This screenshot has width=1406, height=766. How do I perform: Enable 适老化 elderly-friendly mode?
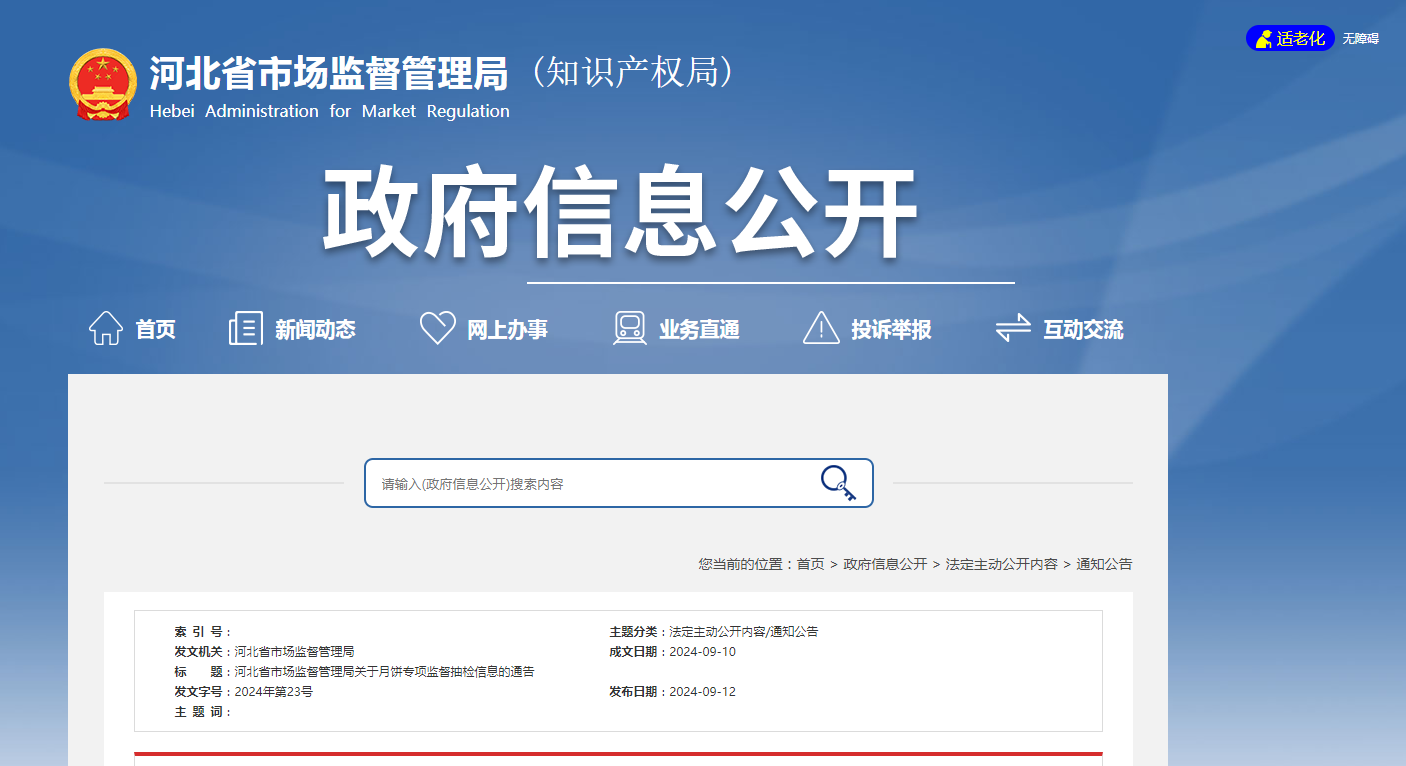pyautogui.click(x=1290, y=39)
